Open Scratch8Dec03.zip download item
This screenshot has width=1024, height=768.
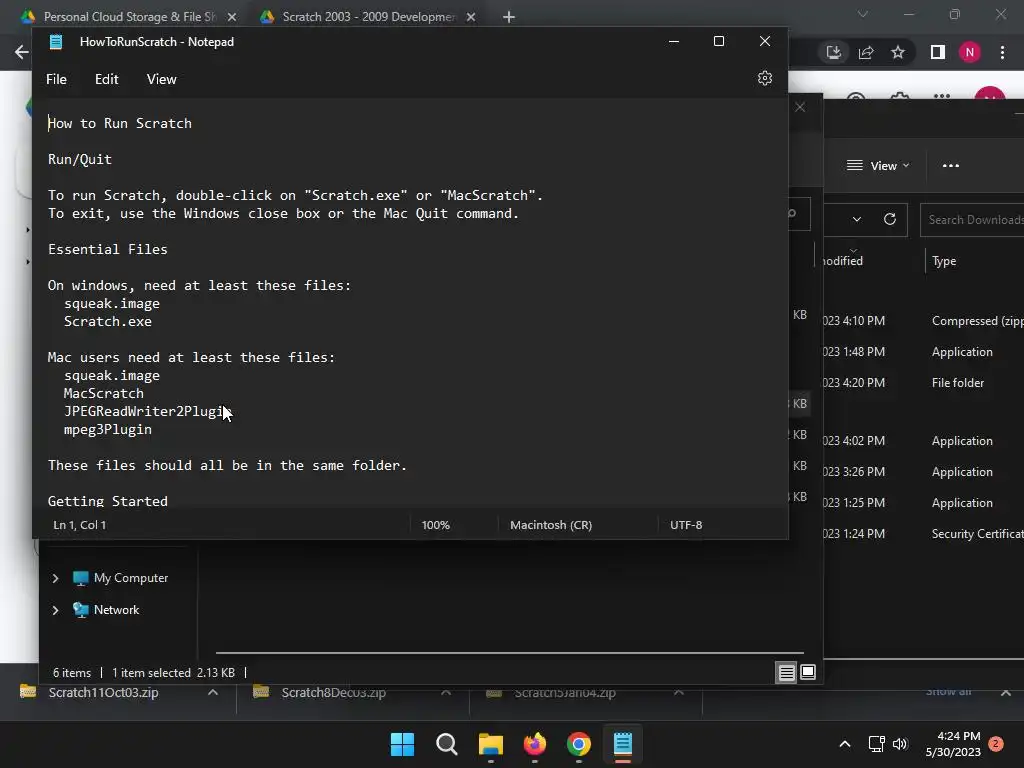pyautogui.click(x=334, y=692)
